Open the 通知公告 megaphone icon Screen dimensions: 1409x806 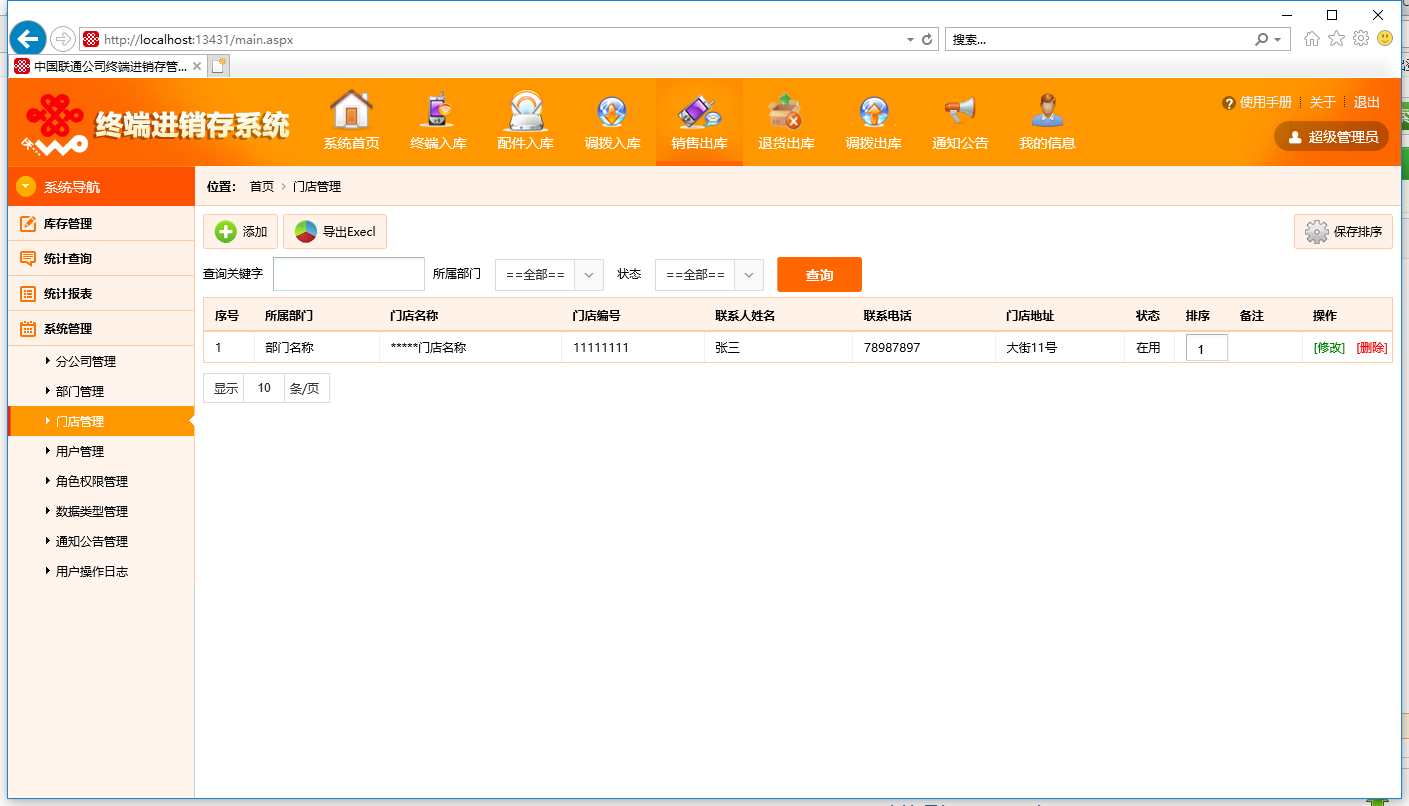(960, 111)
